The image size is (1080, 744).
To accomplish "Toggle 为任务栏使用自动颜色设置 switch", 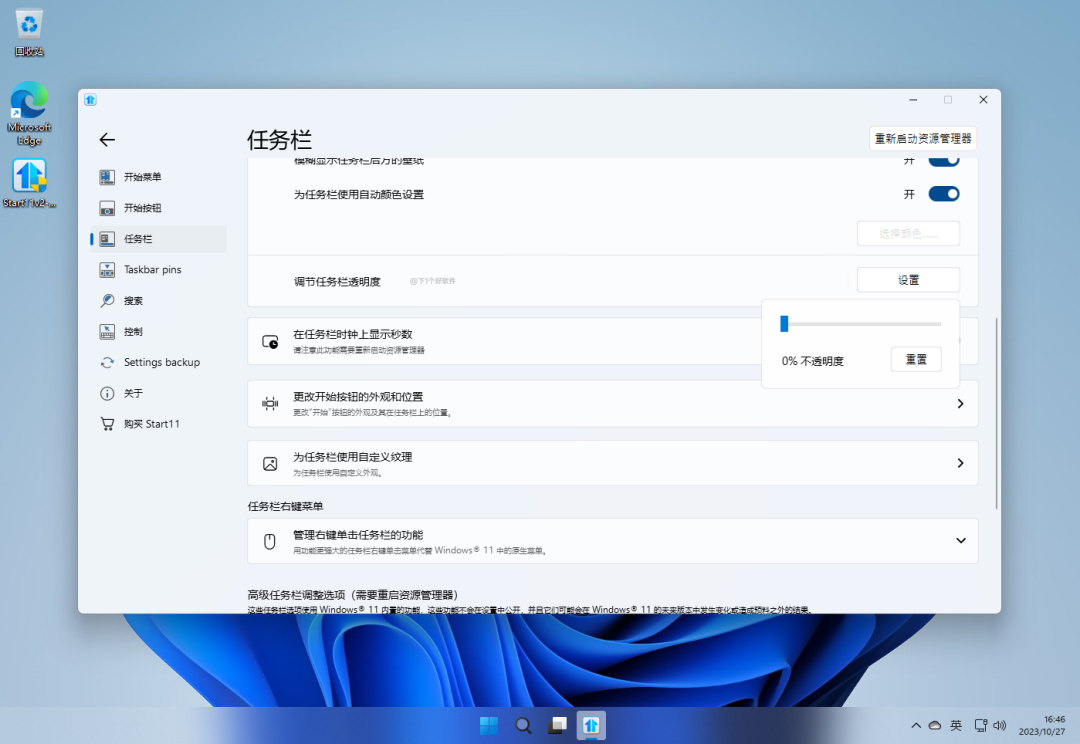I will (x=944, y=194).
